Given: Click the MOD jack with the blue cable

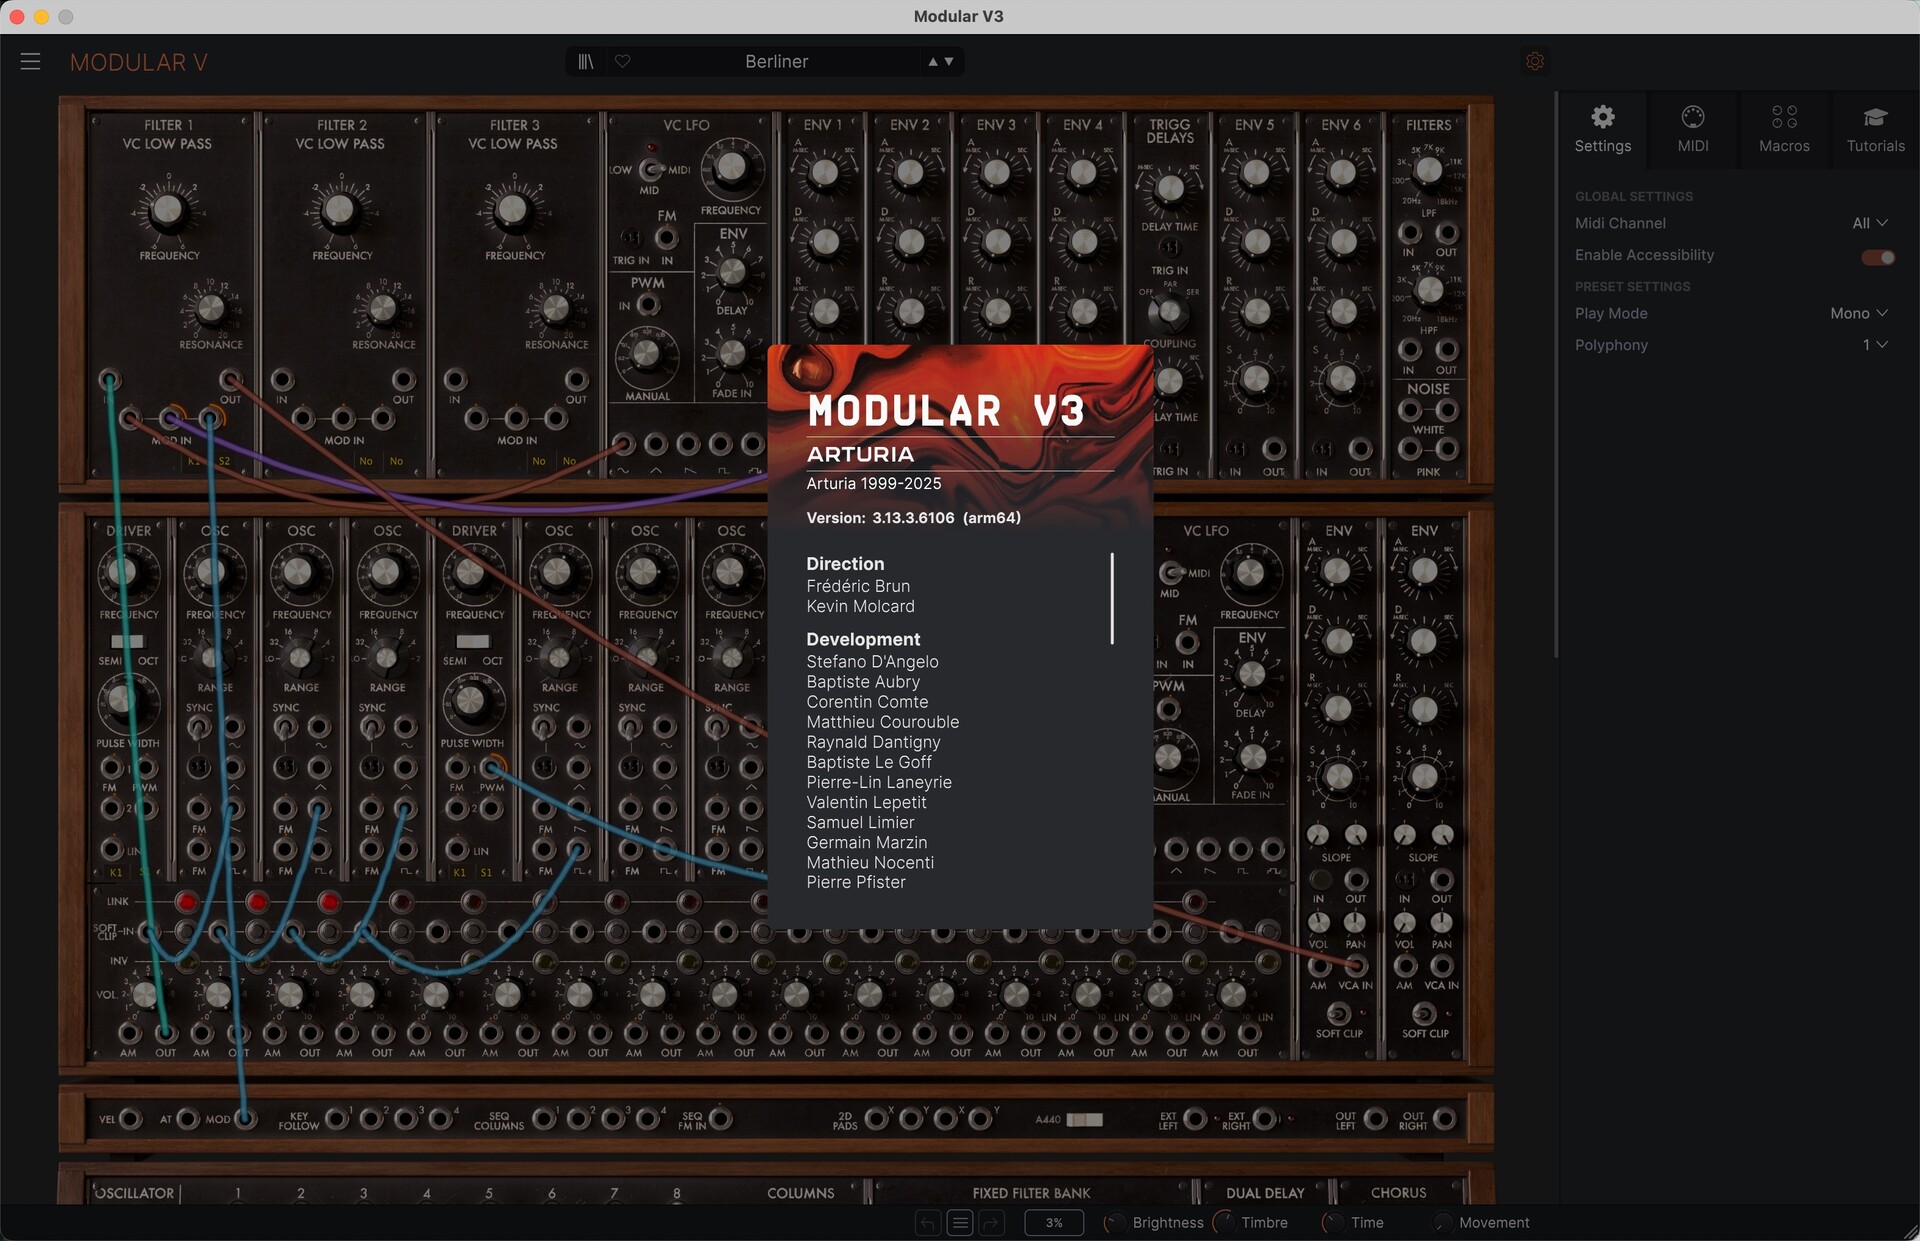Looking at the screenshot, I should [244, 1119].
